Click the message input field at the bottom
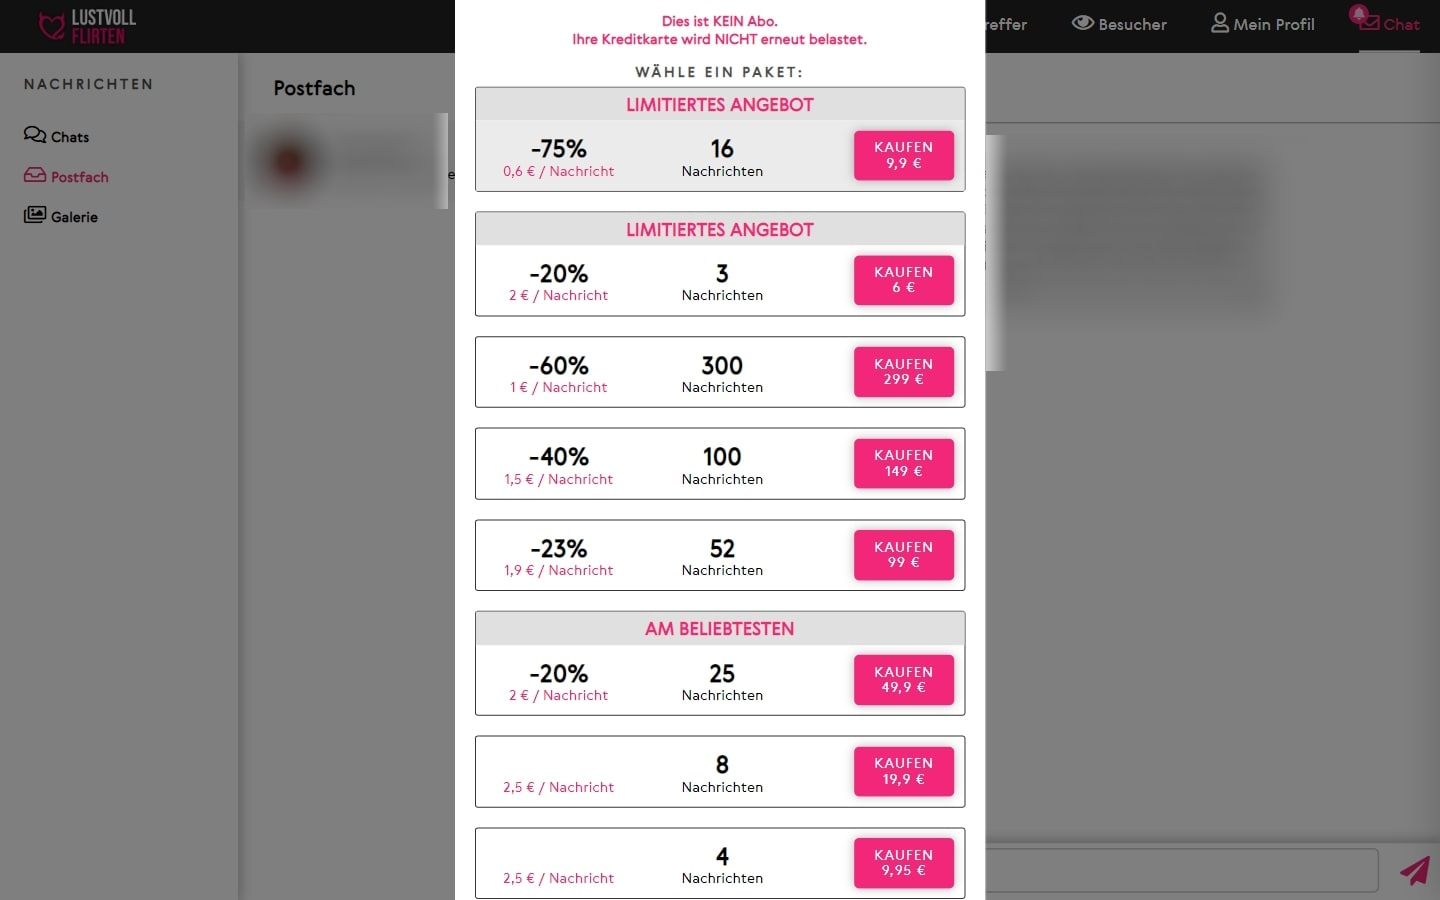The height and width of the screenshot is (900, 1440). (1180, 870)
